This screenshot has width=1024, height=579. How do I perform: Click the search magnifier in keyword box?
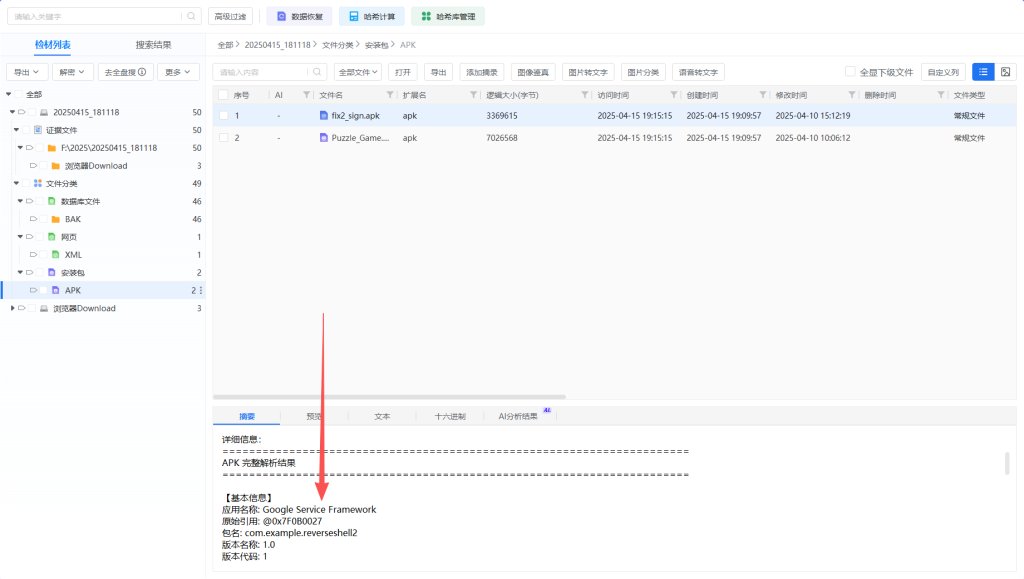tap(191, 16)
